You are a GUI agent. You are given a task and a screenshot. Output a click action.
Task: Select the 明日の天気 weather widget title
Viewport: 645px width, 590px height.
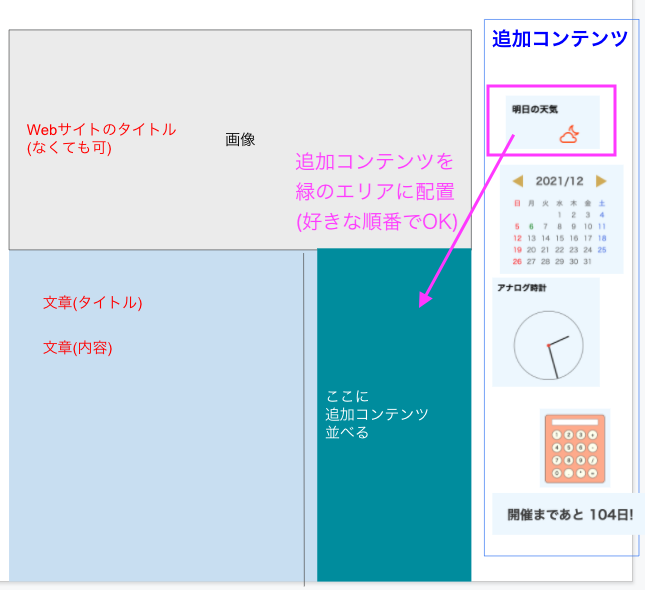(x=534, y=108)
